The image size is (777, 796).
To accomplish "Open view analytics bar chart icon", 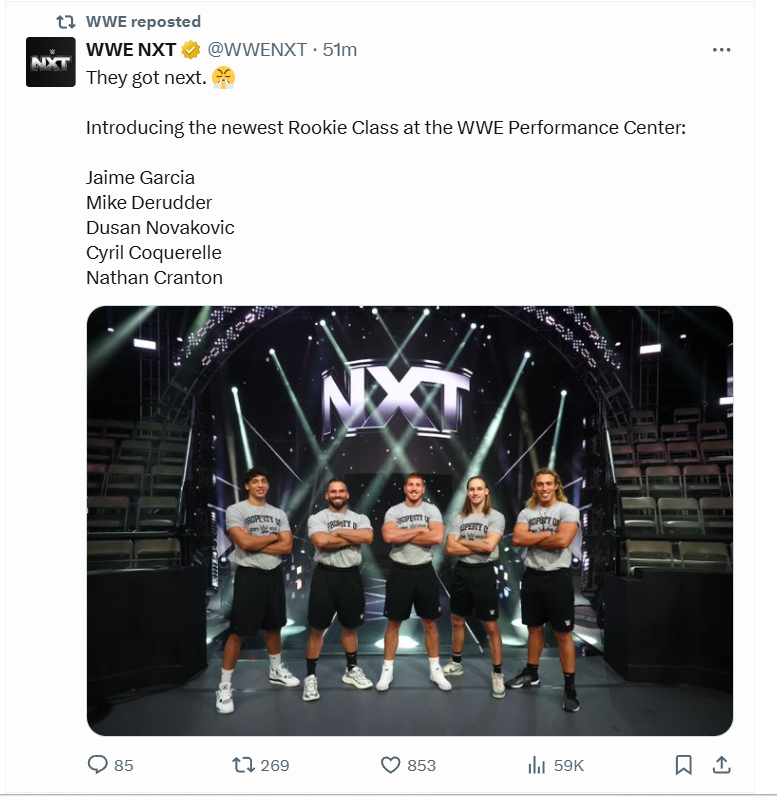I will (x=536, y=765).
